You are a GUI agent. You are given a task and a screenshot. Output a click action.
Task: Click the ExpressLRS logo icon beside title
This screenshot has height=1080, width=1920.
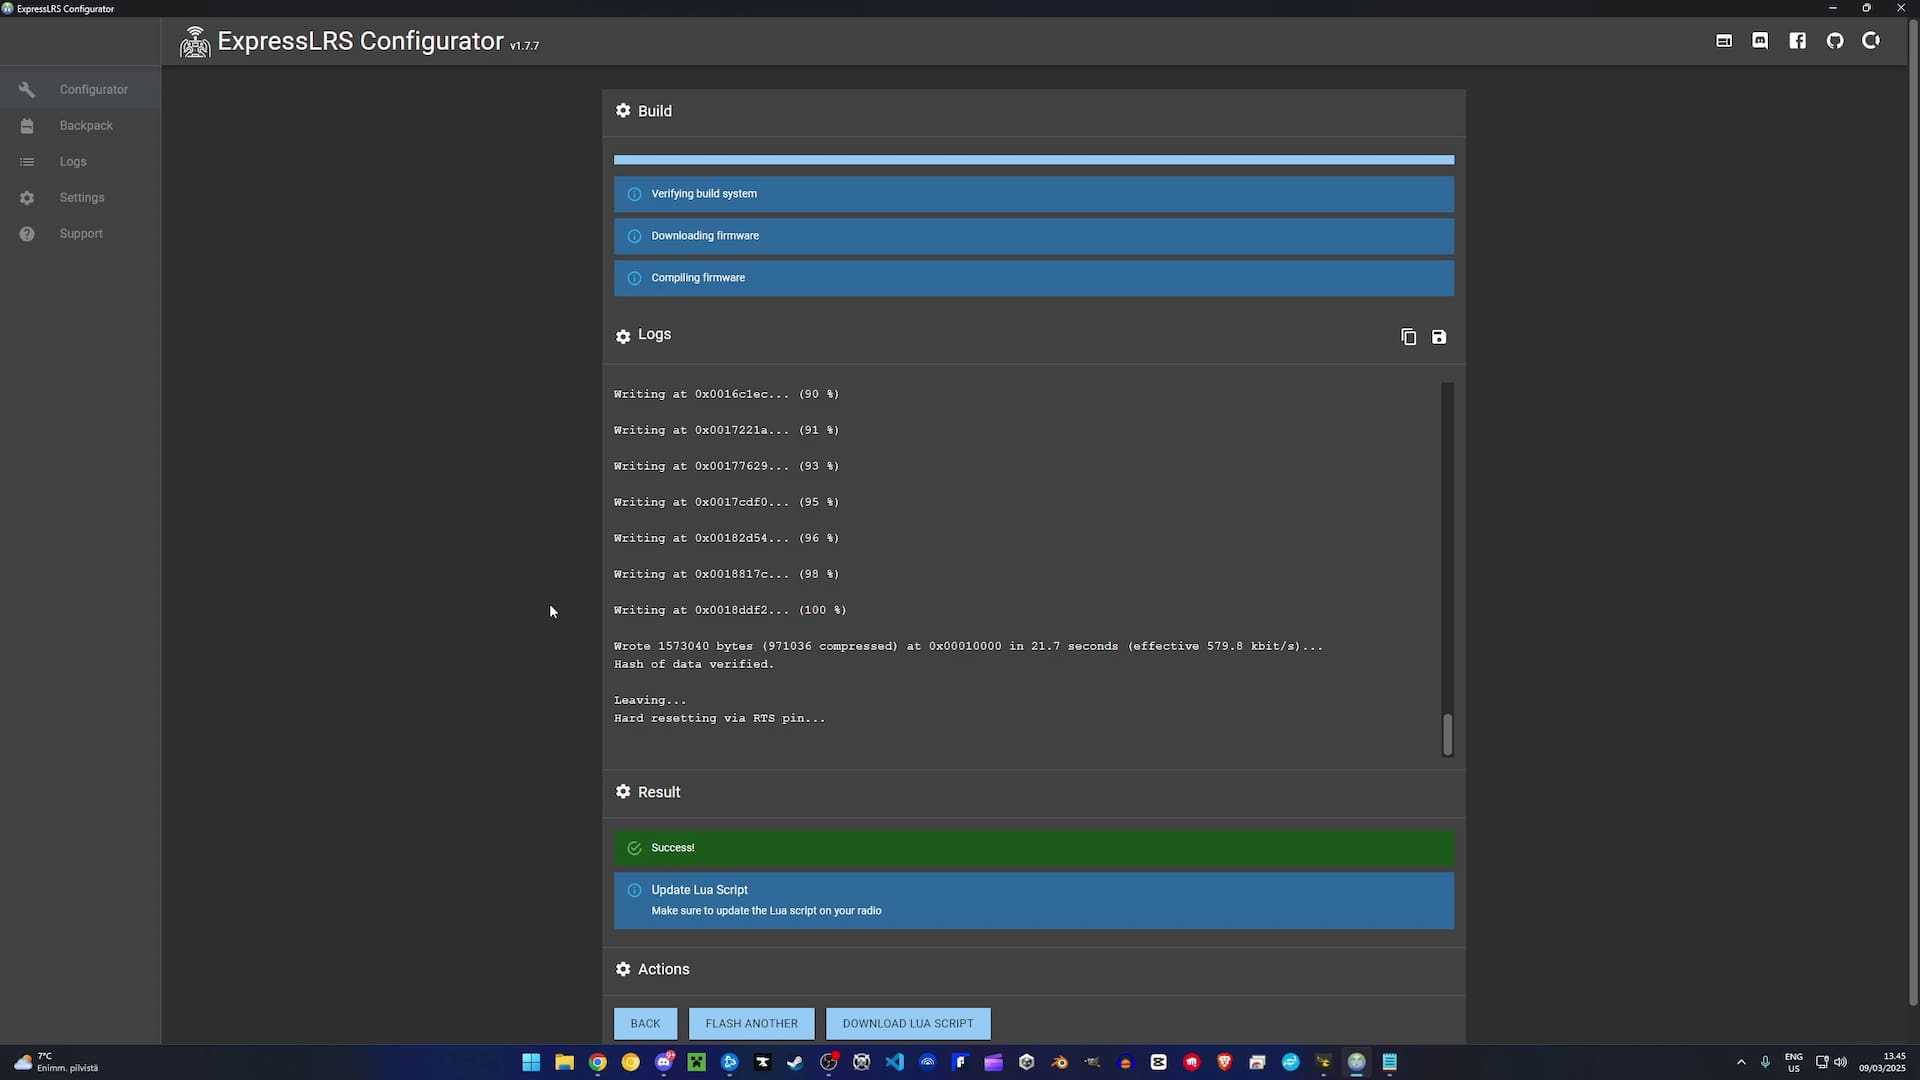tap(195, 42)
